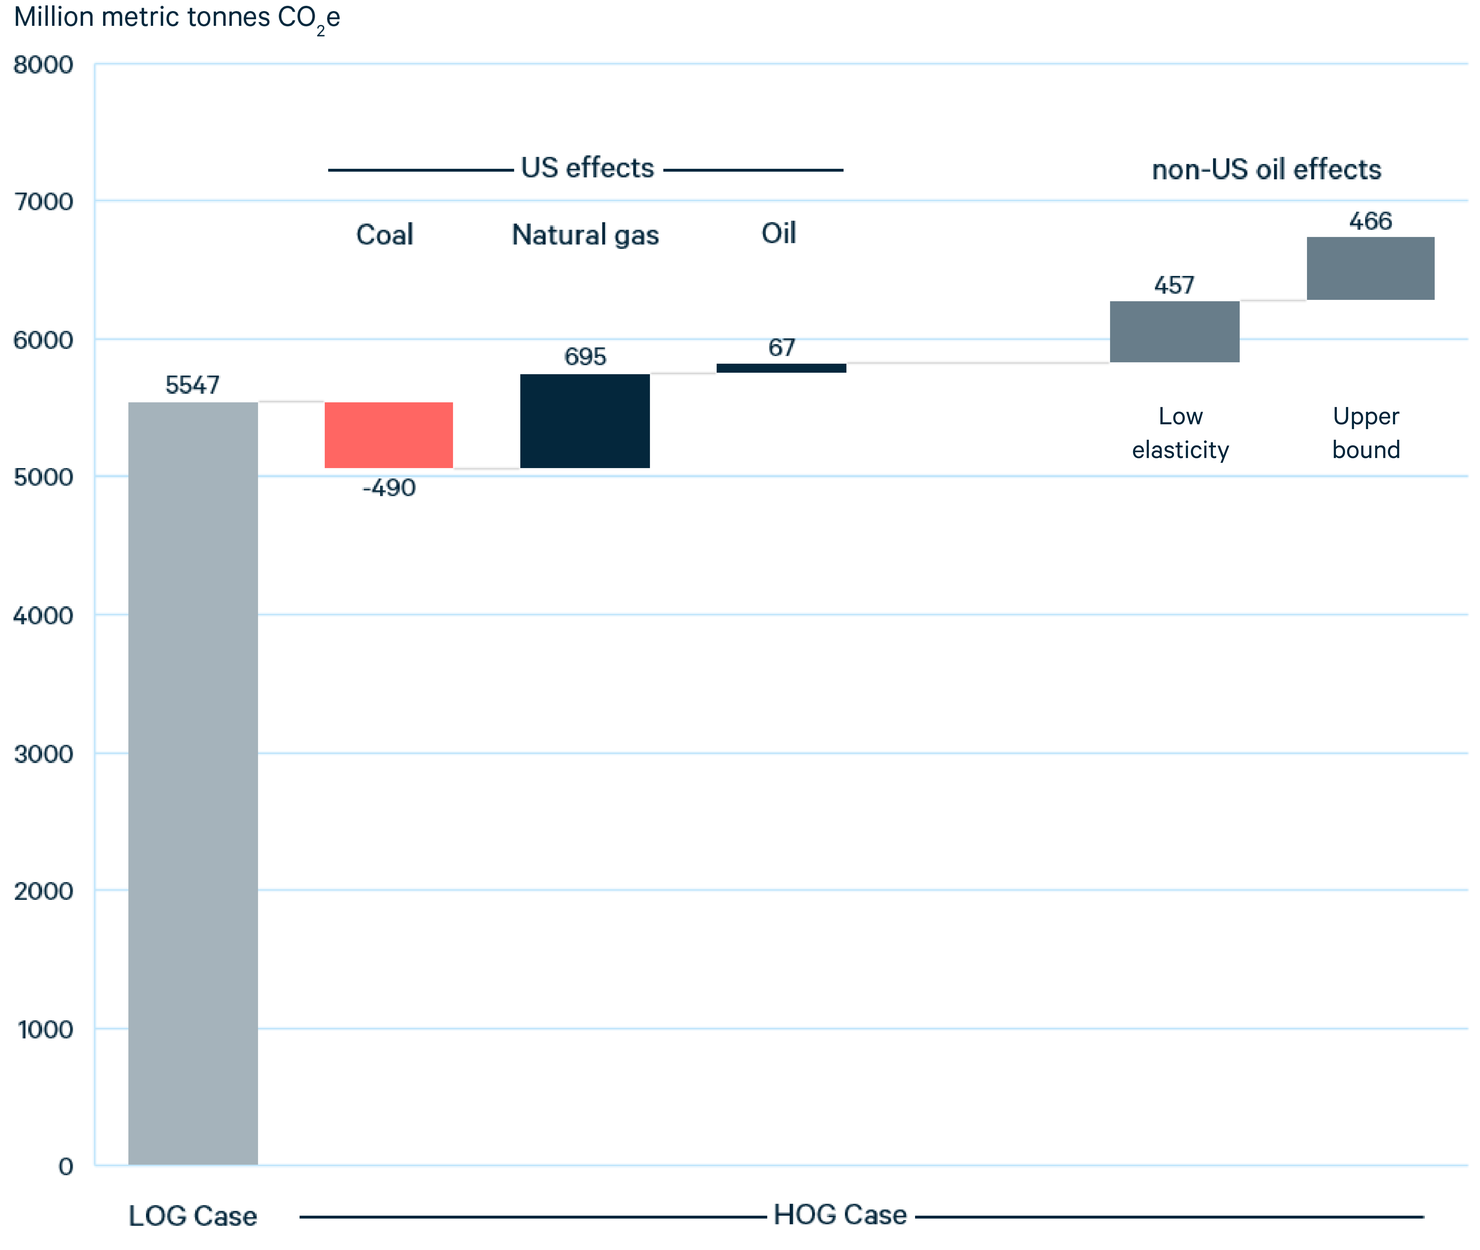Click the LOG Case axis label
The image size is (1480, 1250).
pyautogui.click(x=193, y=1216)
